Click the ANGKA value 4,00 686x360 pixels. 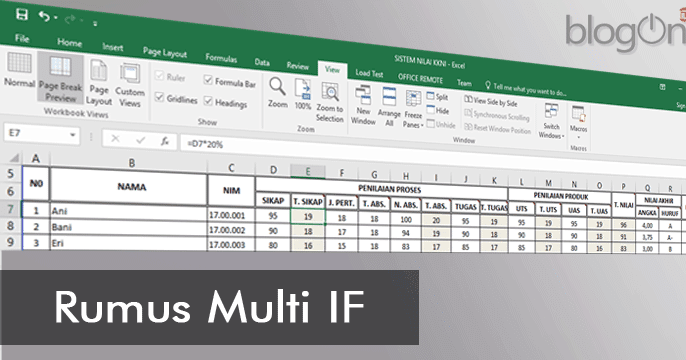(x=647, y=225)
